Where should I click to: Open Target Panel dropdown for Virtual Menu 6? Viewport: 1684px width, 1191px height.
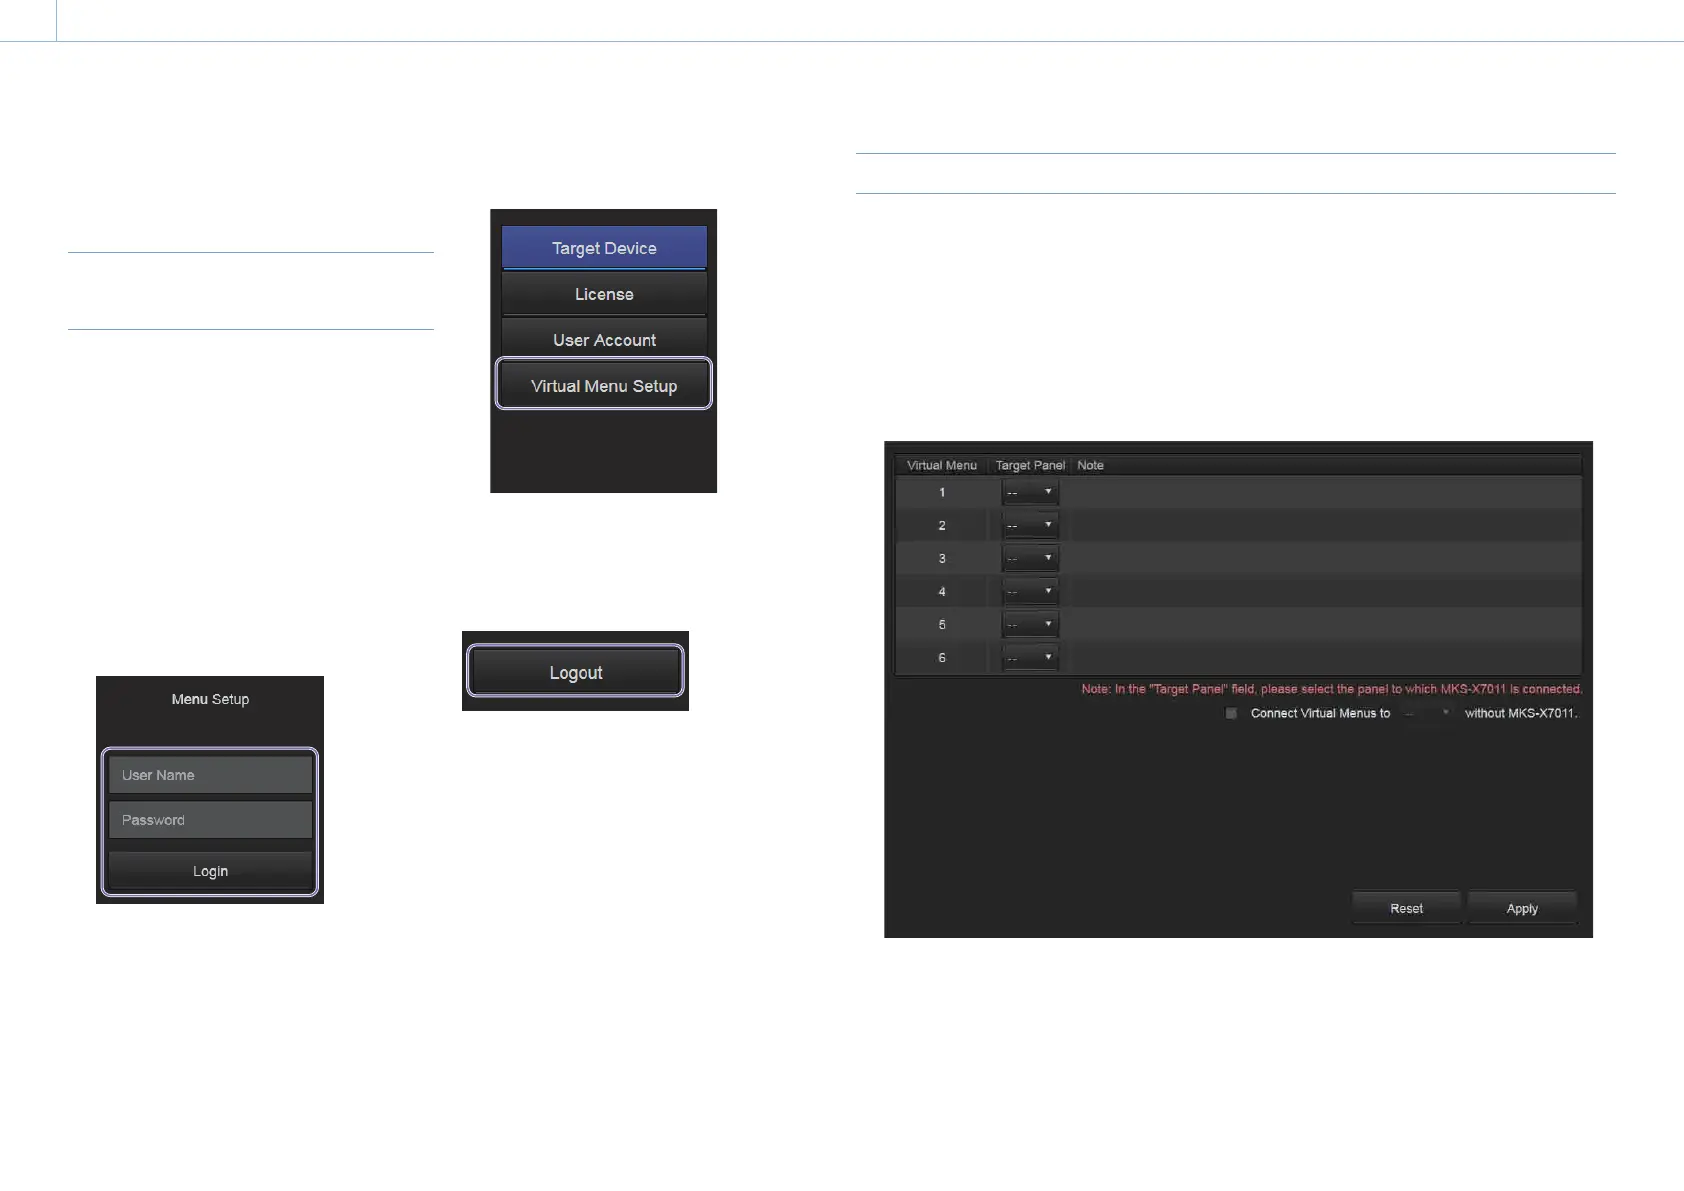1030,657
